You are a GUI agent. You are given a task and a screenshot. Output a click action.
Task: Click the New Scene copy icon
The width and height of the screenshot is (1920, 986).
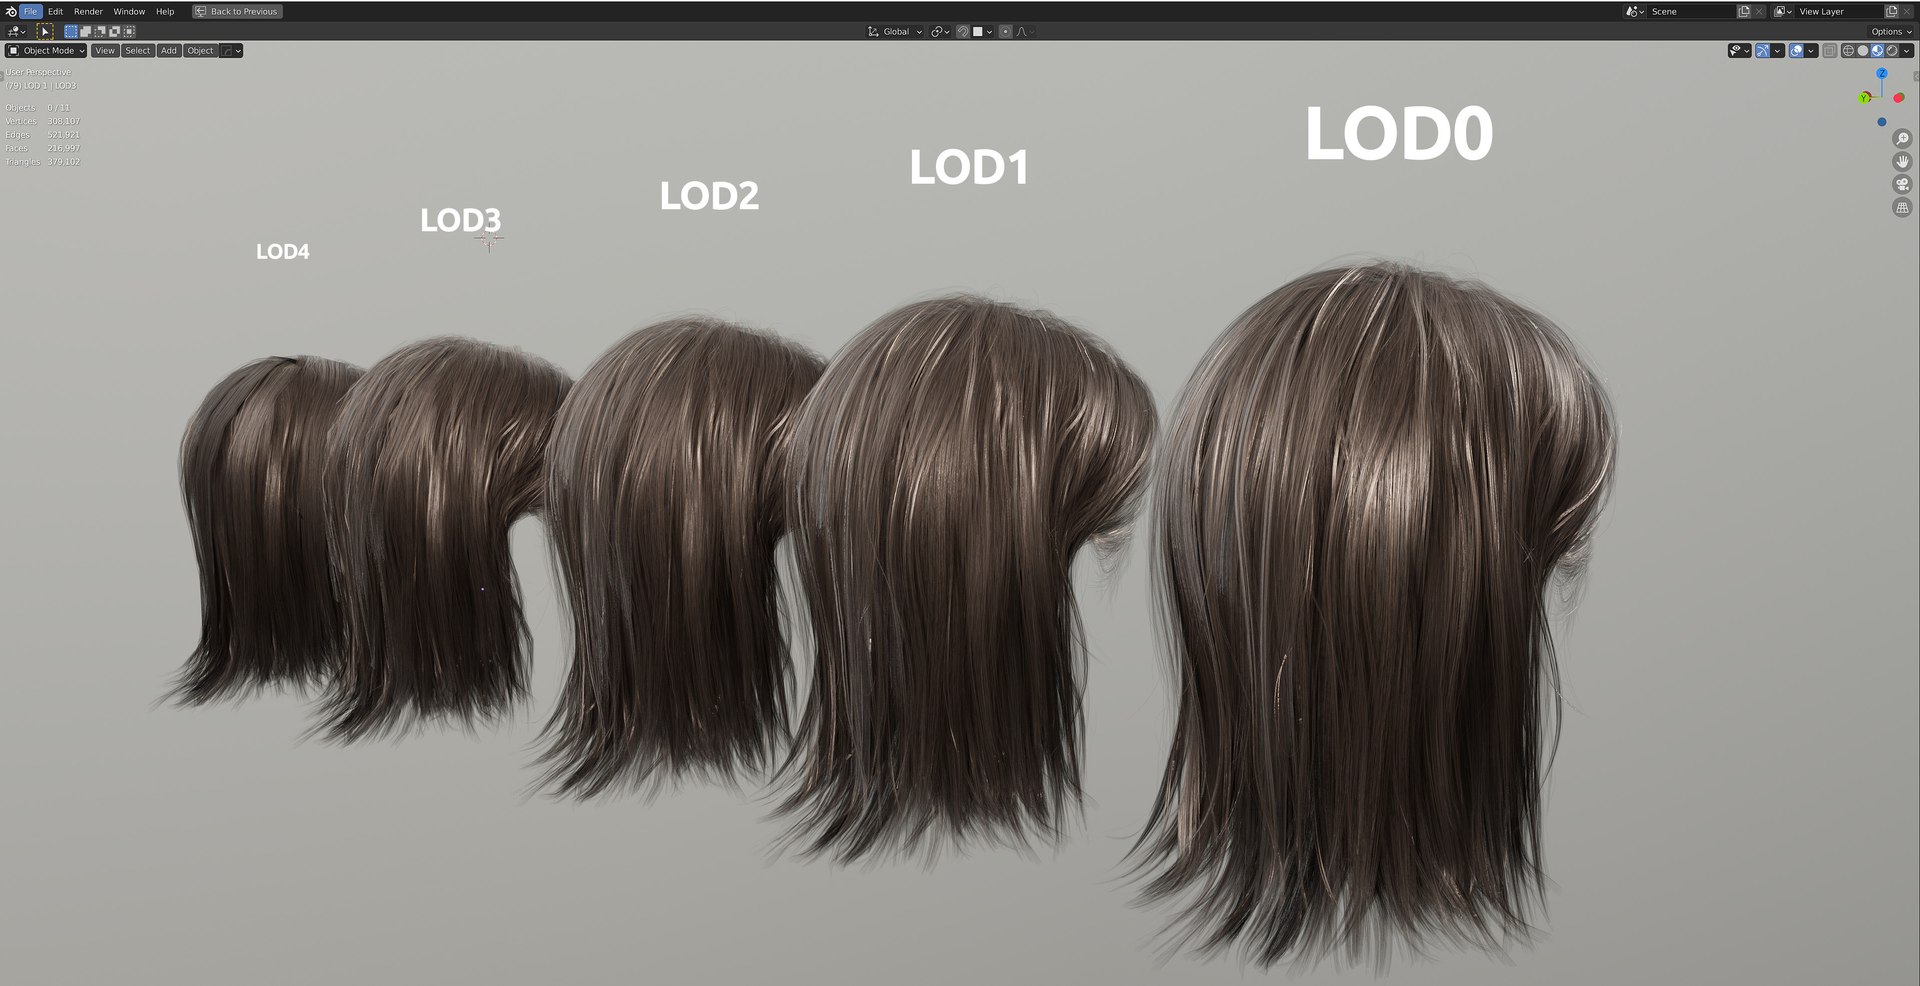coord(1744,11)
